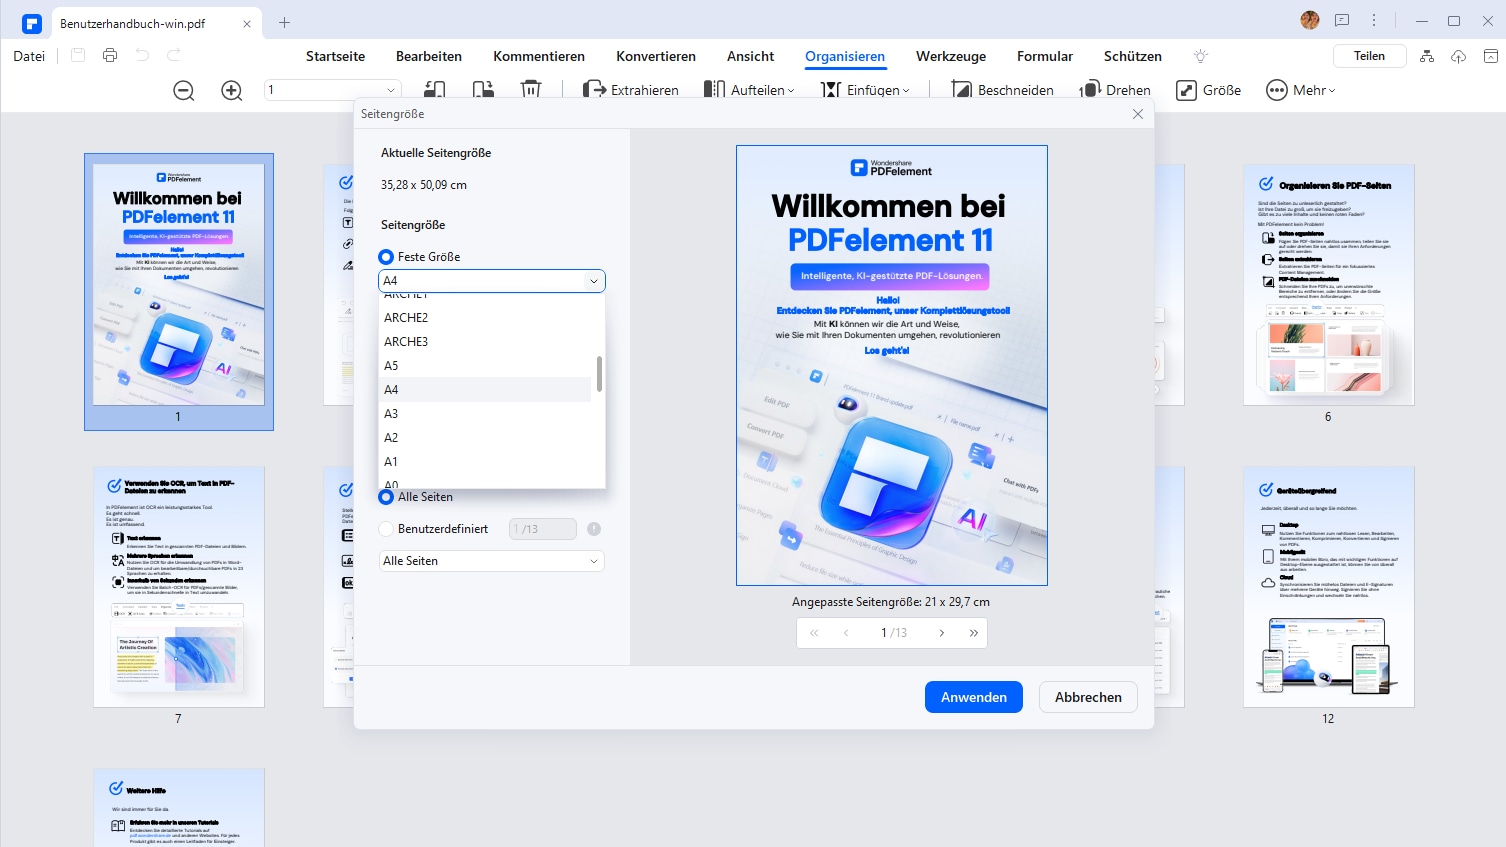The width and height of the screenshot is (1506, 847).
Task: Click the lightbulb tips icon
Action: 1201,56
